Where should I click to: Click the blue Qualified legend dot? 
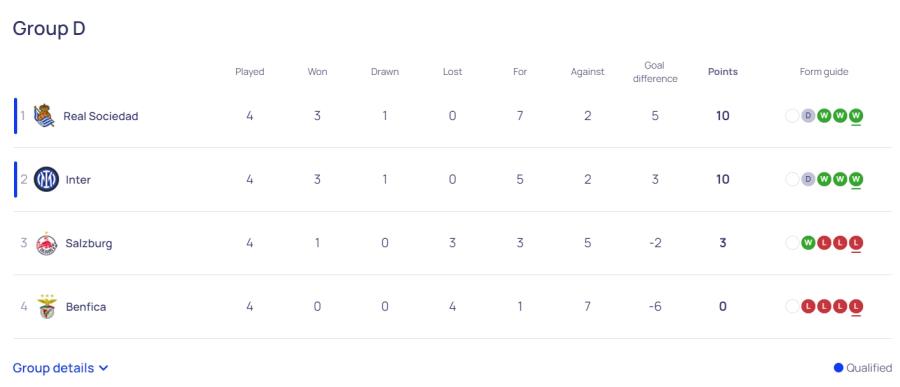(839, 367)
